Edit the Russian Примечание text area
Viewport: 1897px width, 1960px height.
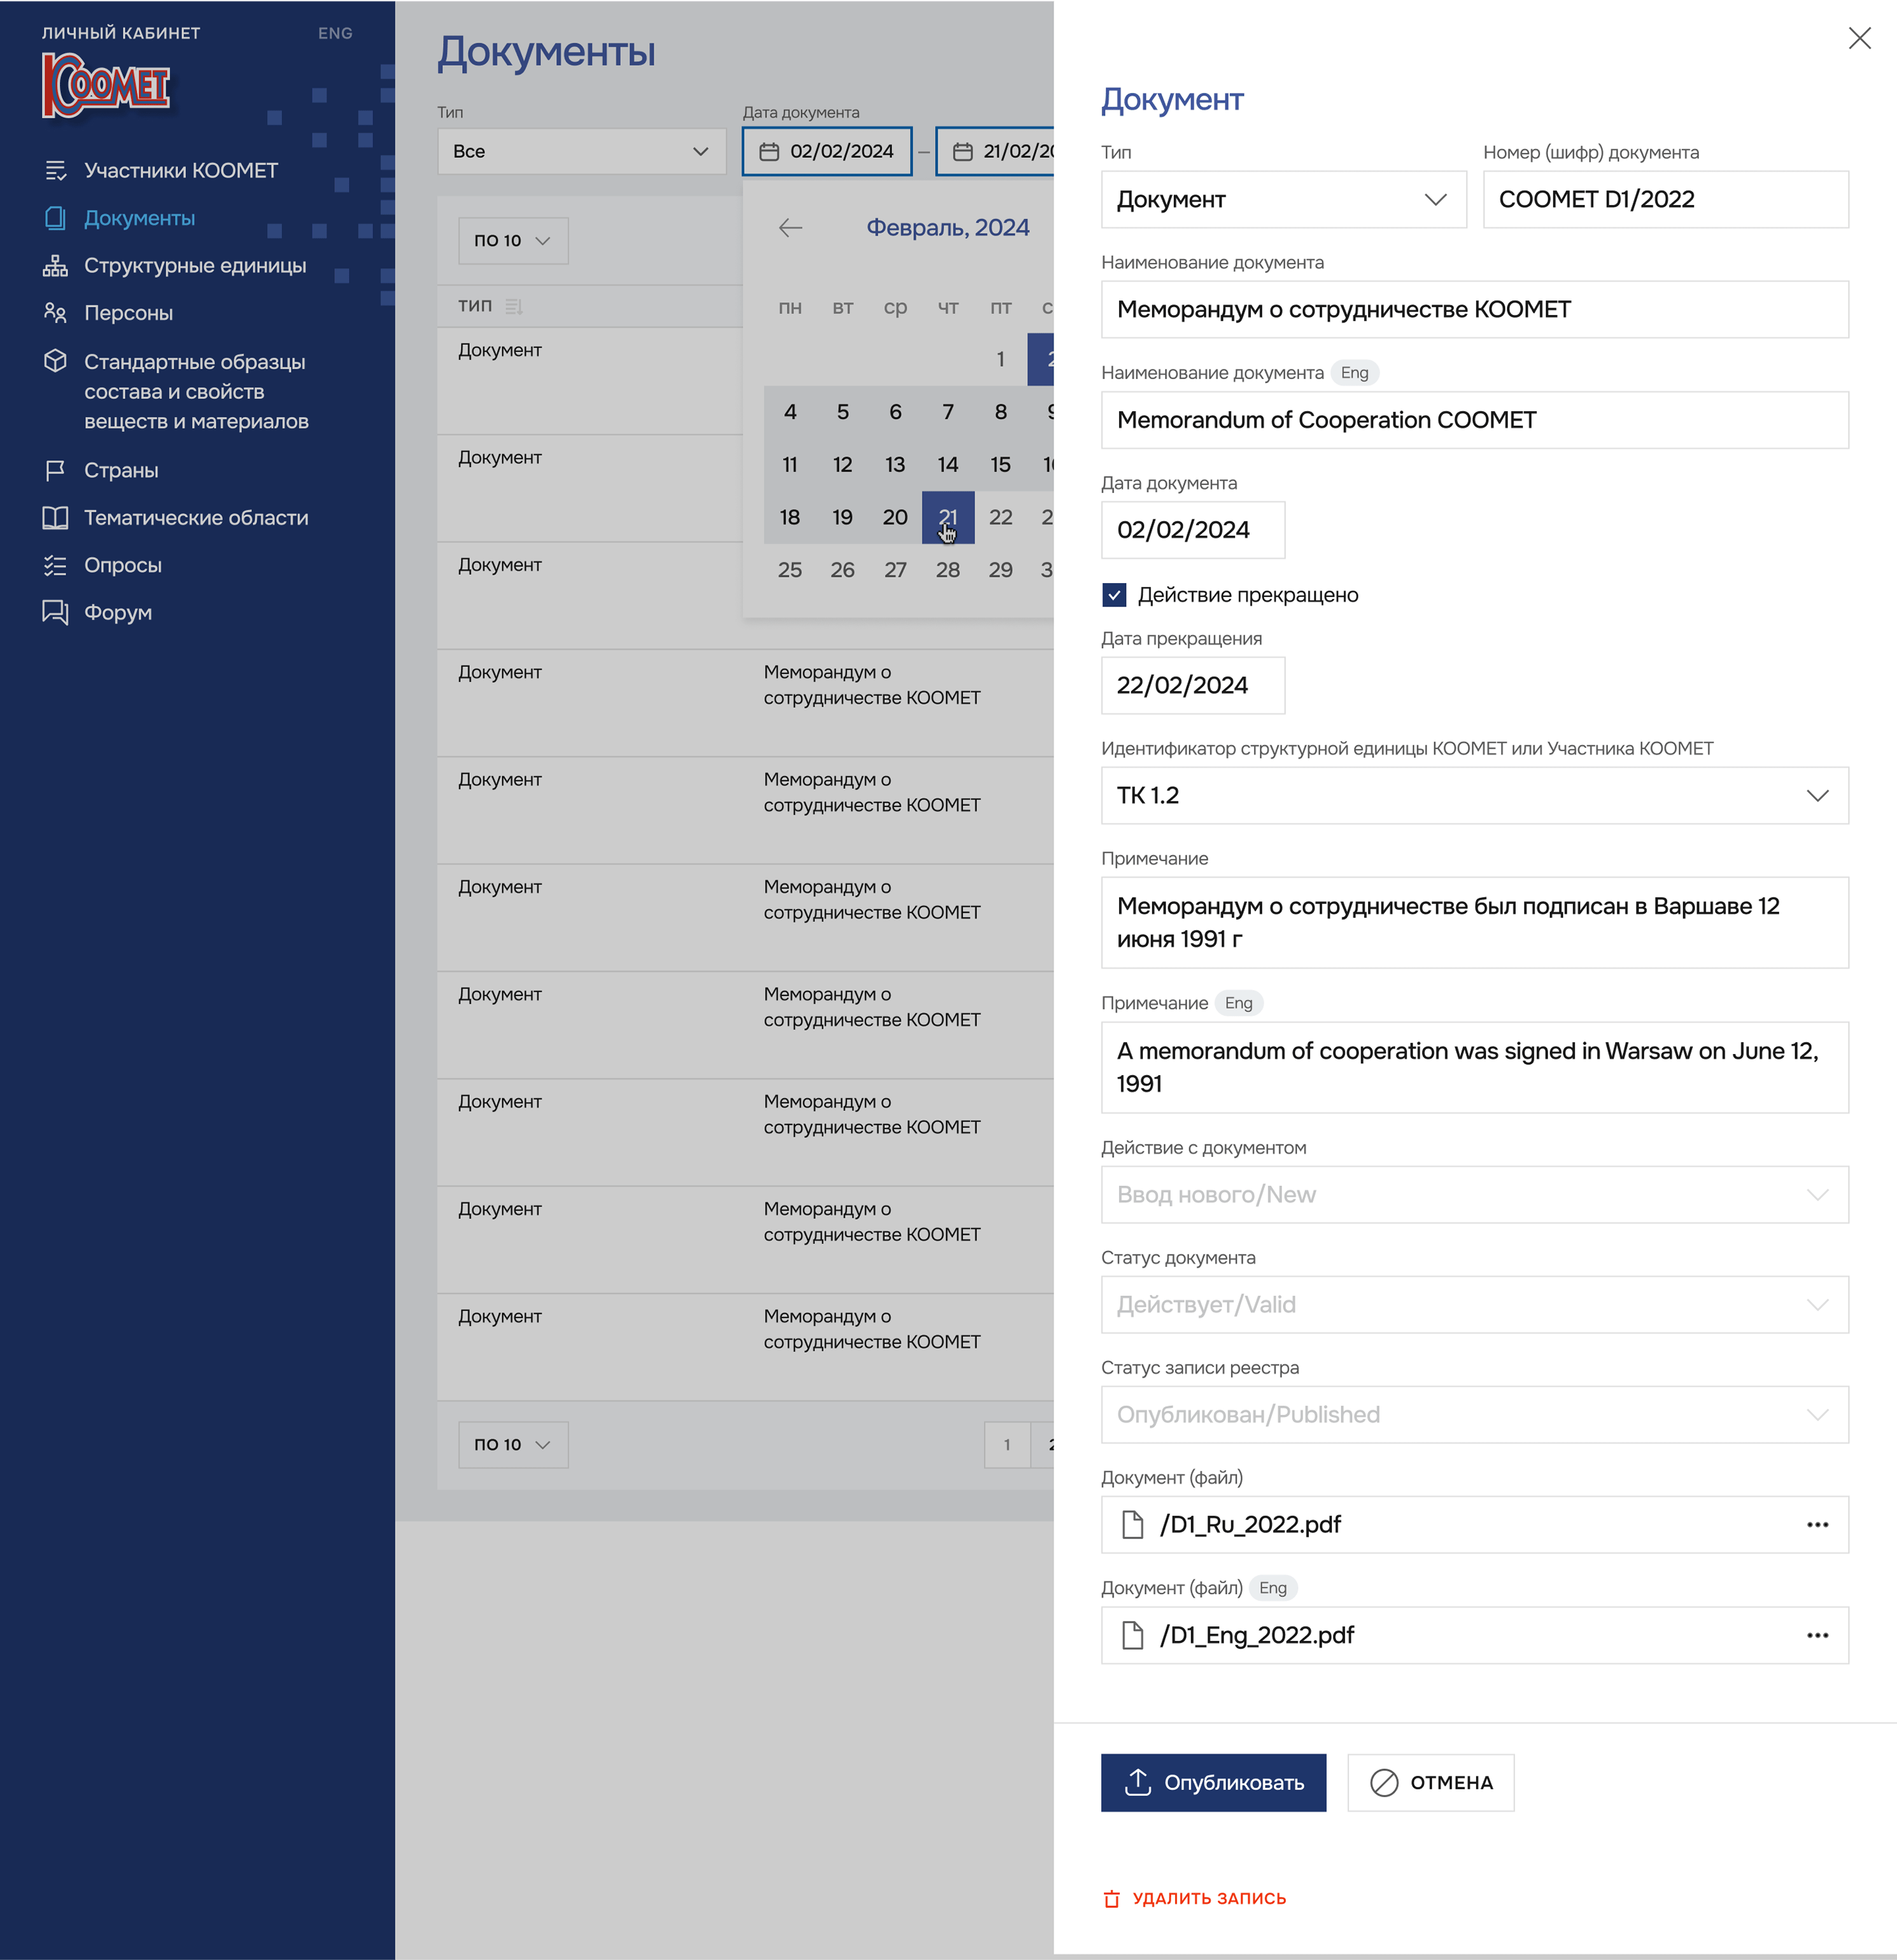pyautogui.click(x=1474, y=923)
